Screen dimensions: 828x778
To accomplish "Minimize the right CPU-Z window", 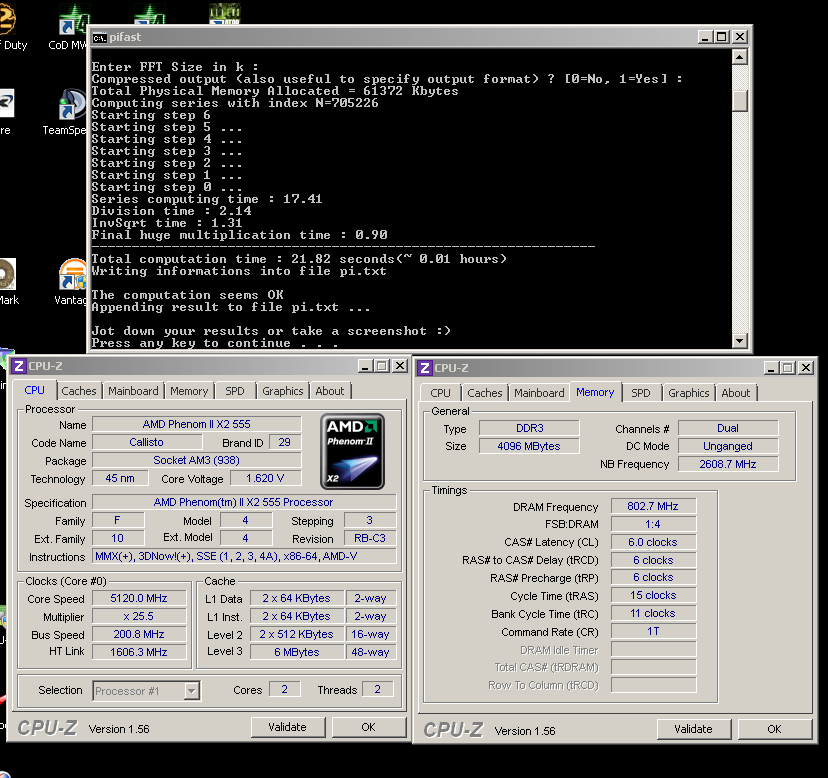I will tap(771, 368).
